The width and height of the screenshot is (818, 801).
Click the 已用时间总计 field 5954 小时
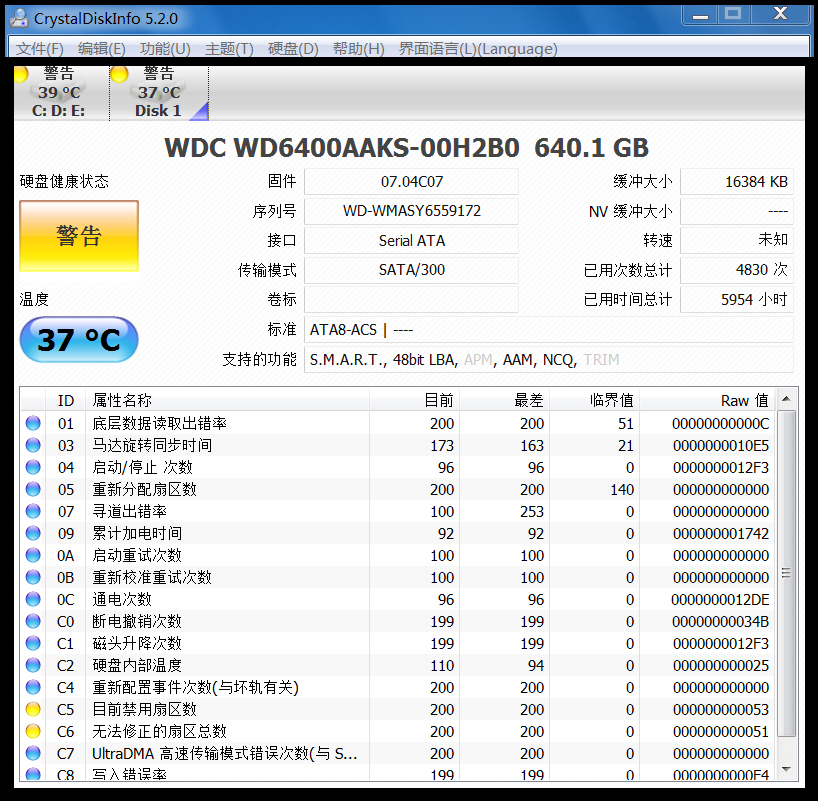click(x=737, y=300)
